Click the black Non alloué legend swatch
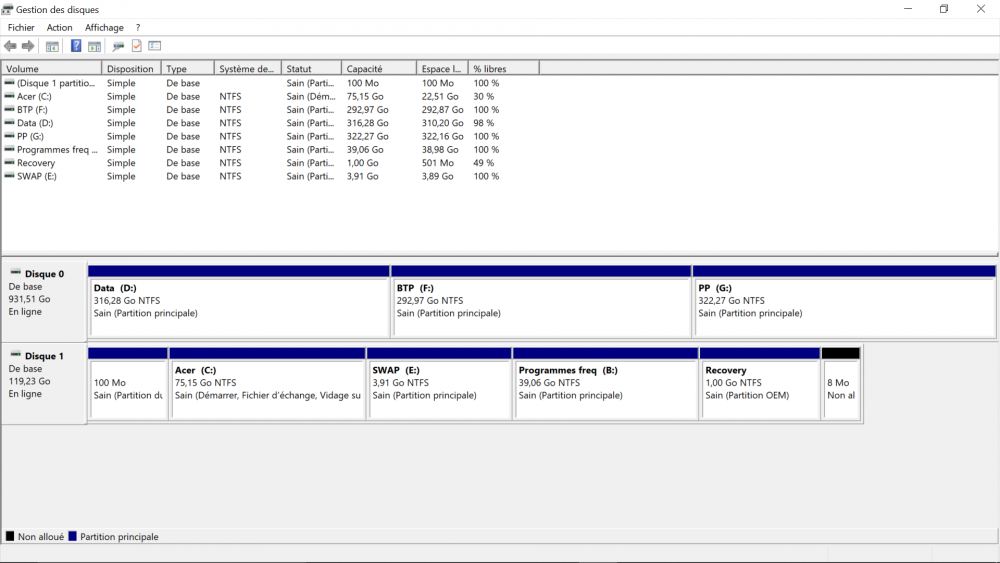 coord(10,537)
